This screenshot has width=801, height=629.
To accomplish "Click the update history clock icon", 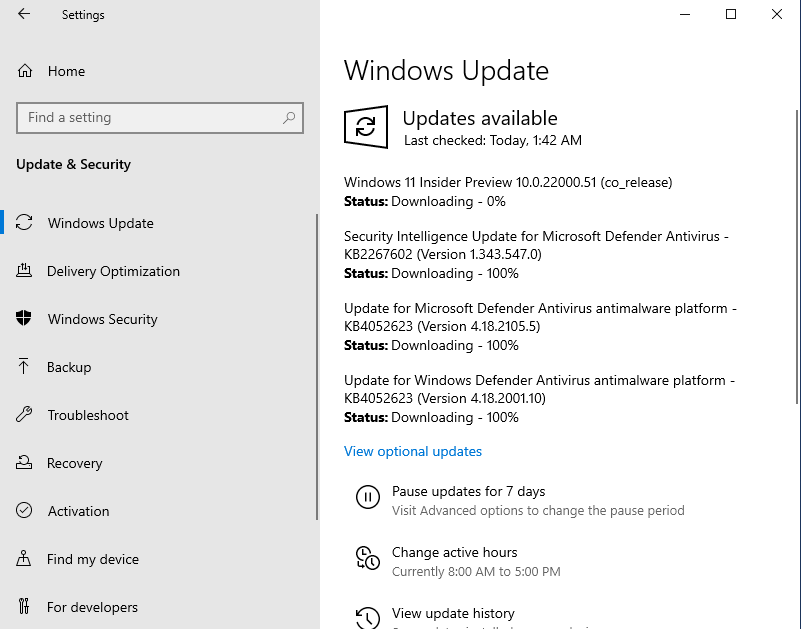I will [368, 618].
